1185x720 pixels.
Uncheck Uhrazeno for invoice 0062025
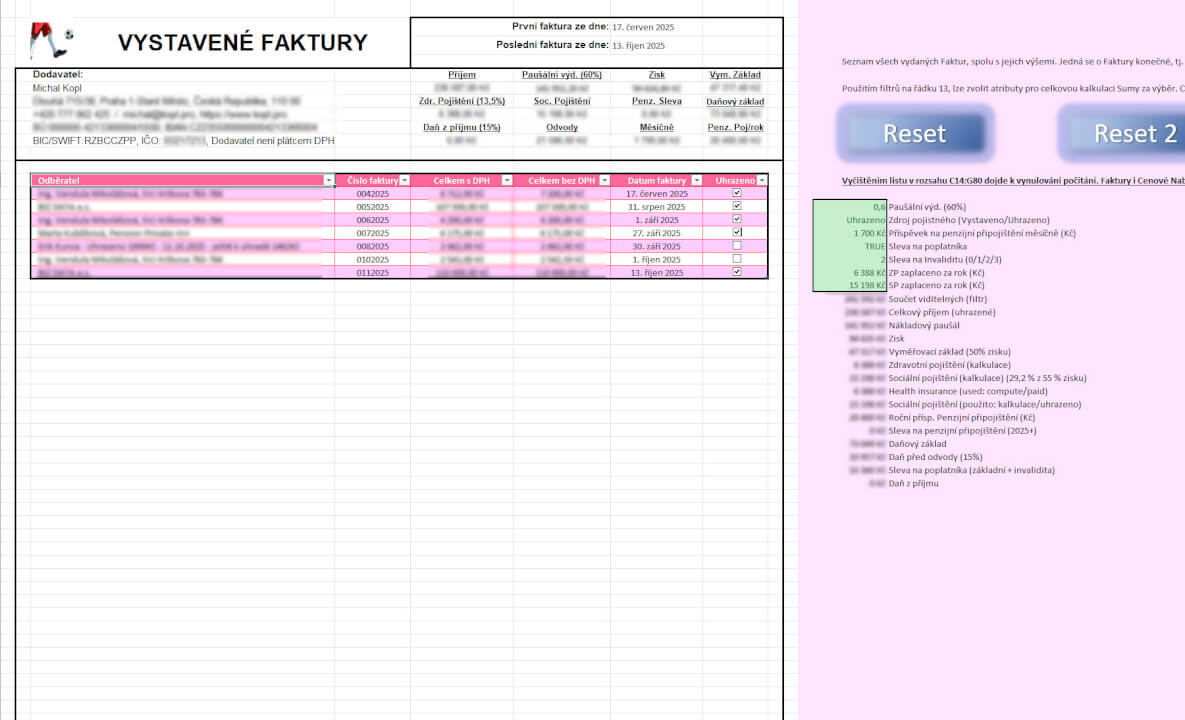pyautogui.click(x=737, y=219)
